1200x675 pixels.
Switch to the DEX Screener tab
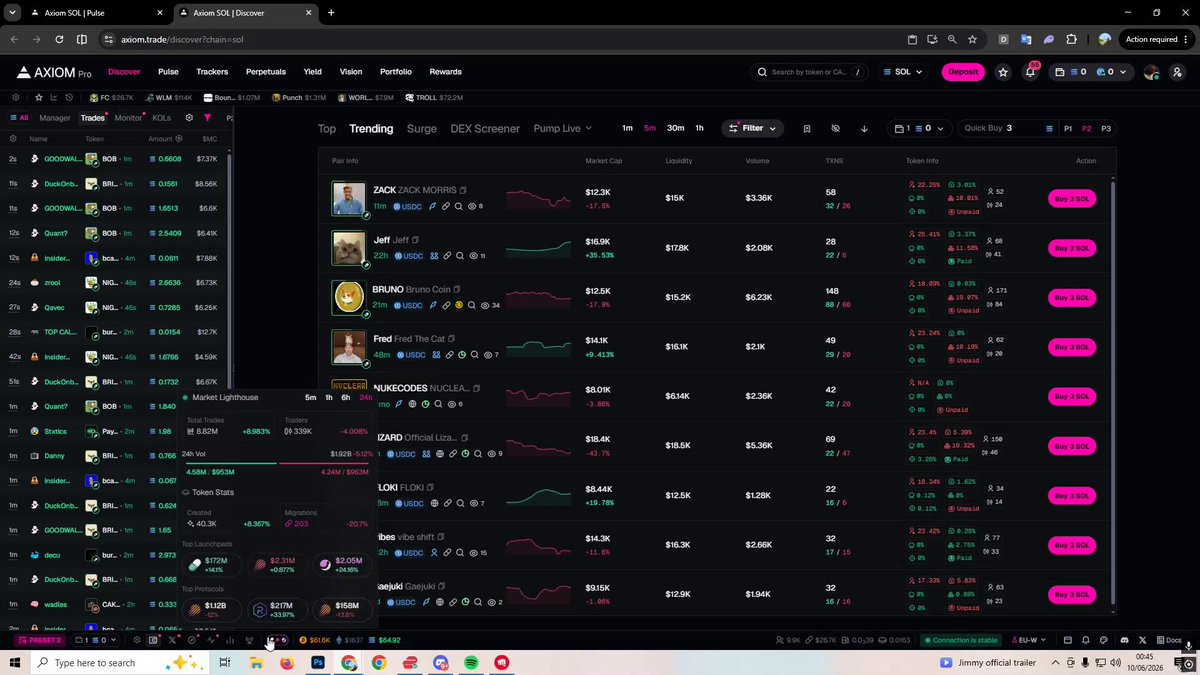(485, 128)
